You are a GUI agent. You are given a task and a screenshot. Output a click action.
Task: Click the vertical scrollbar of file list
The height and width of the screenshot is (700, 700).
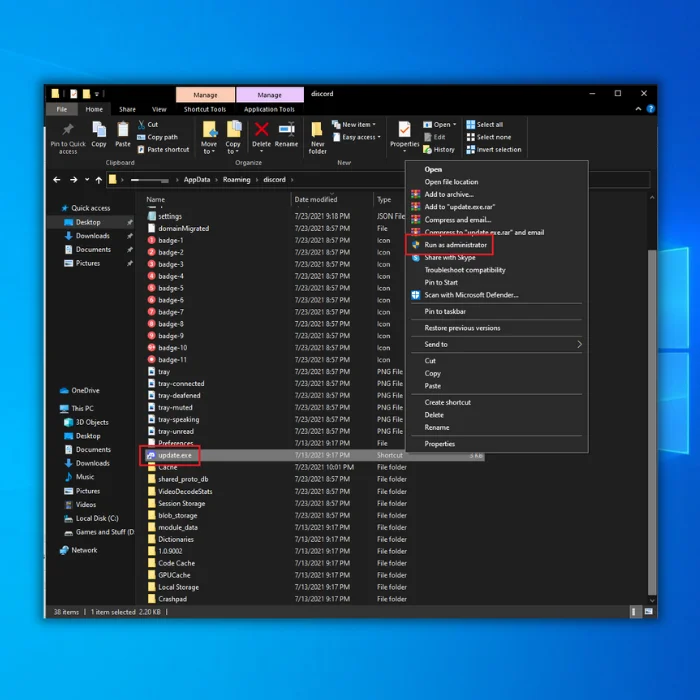tap(652, 421)
